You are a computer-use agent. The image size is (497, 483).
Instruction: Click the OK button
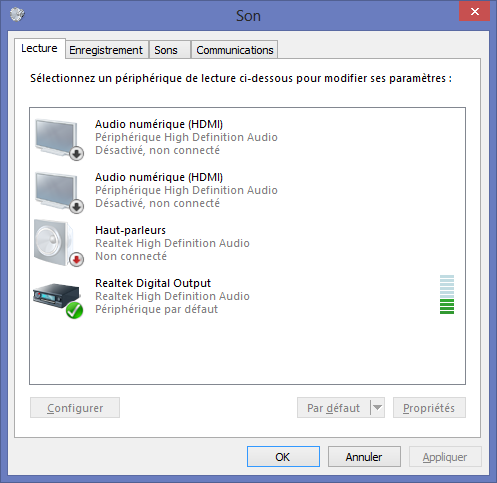(283, 457)
